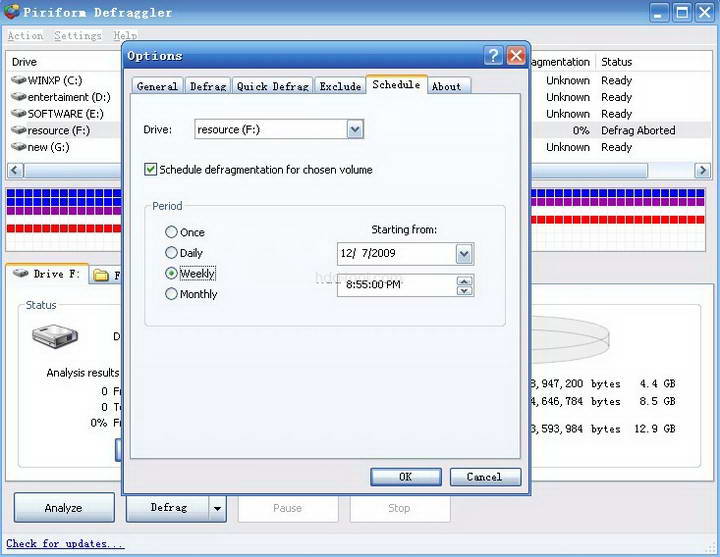Viewport: 720px width, 557px height.
Task: Uncheck Schedule defragmentation for chosen volume
Action: (x=150, y=169)
